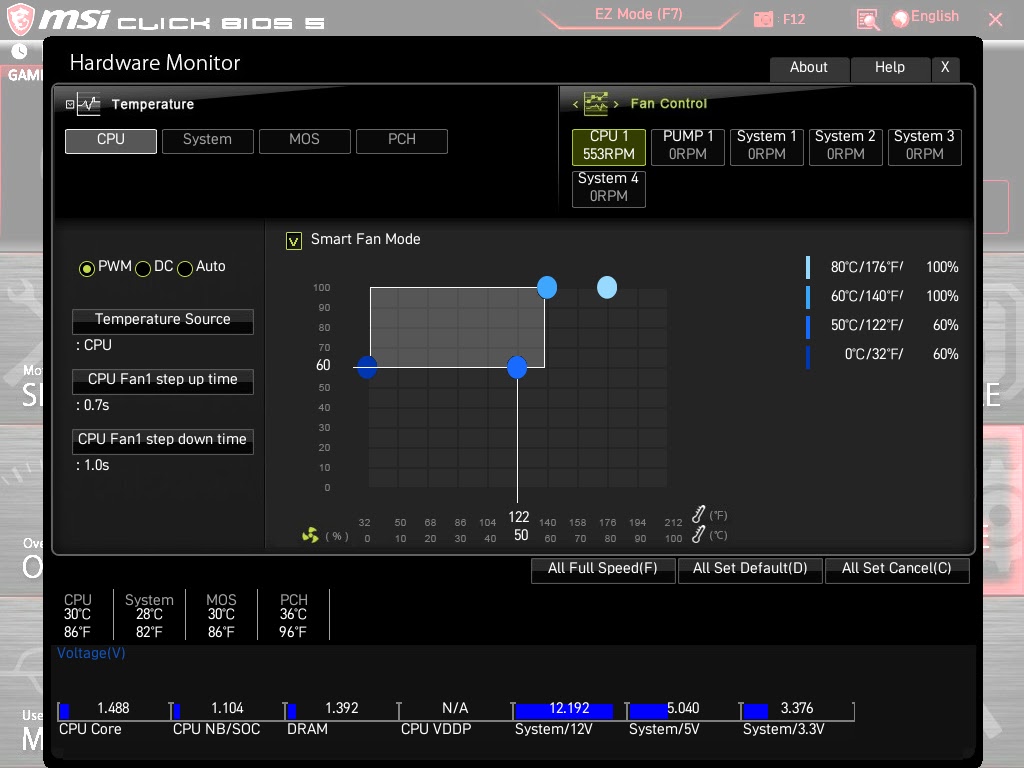1024x768 pixels.
Task: Click the language globe icon
Action: click(900, 19)
